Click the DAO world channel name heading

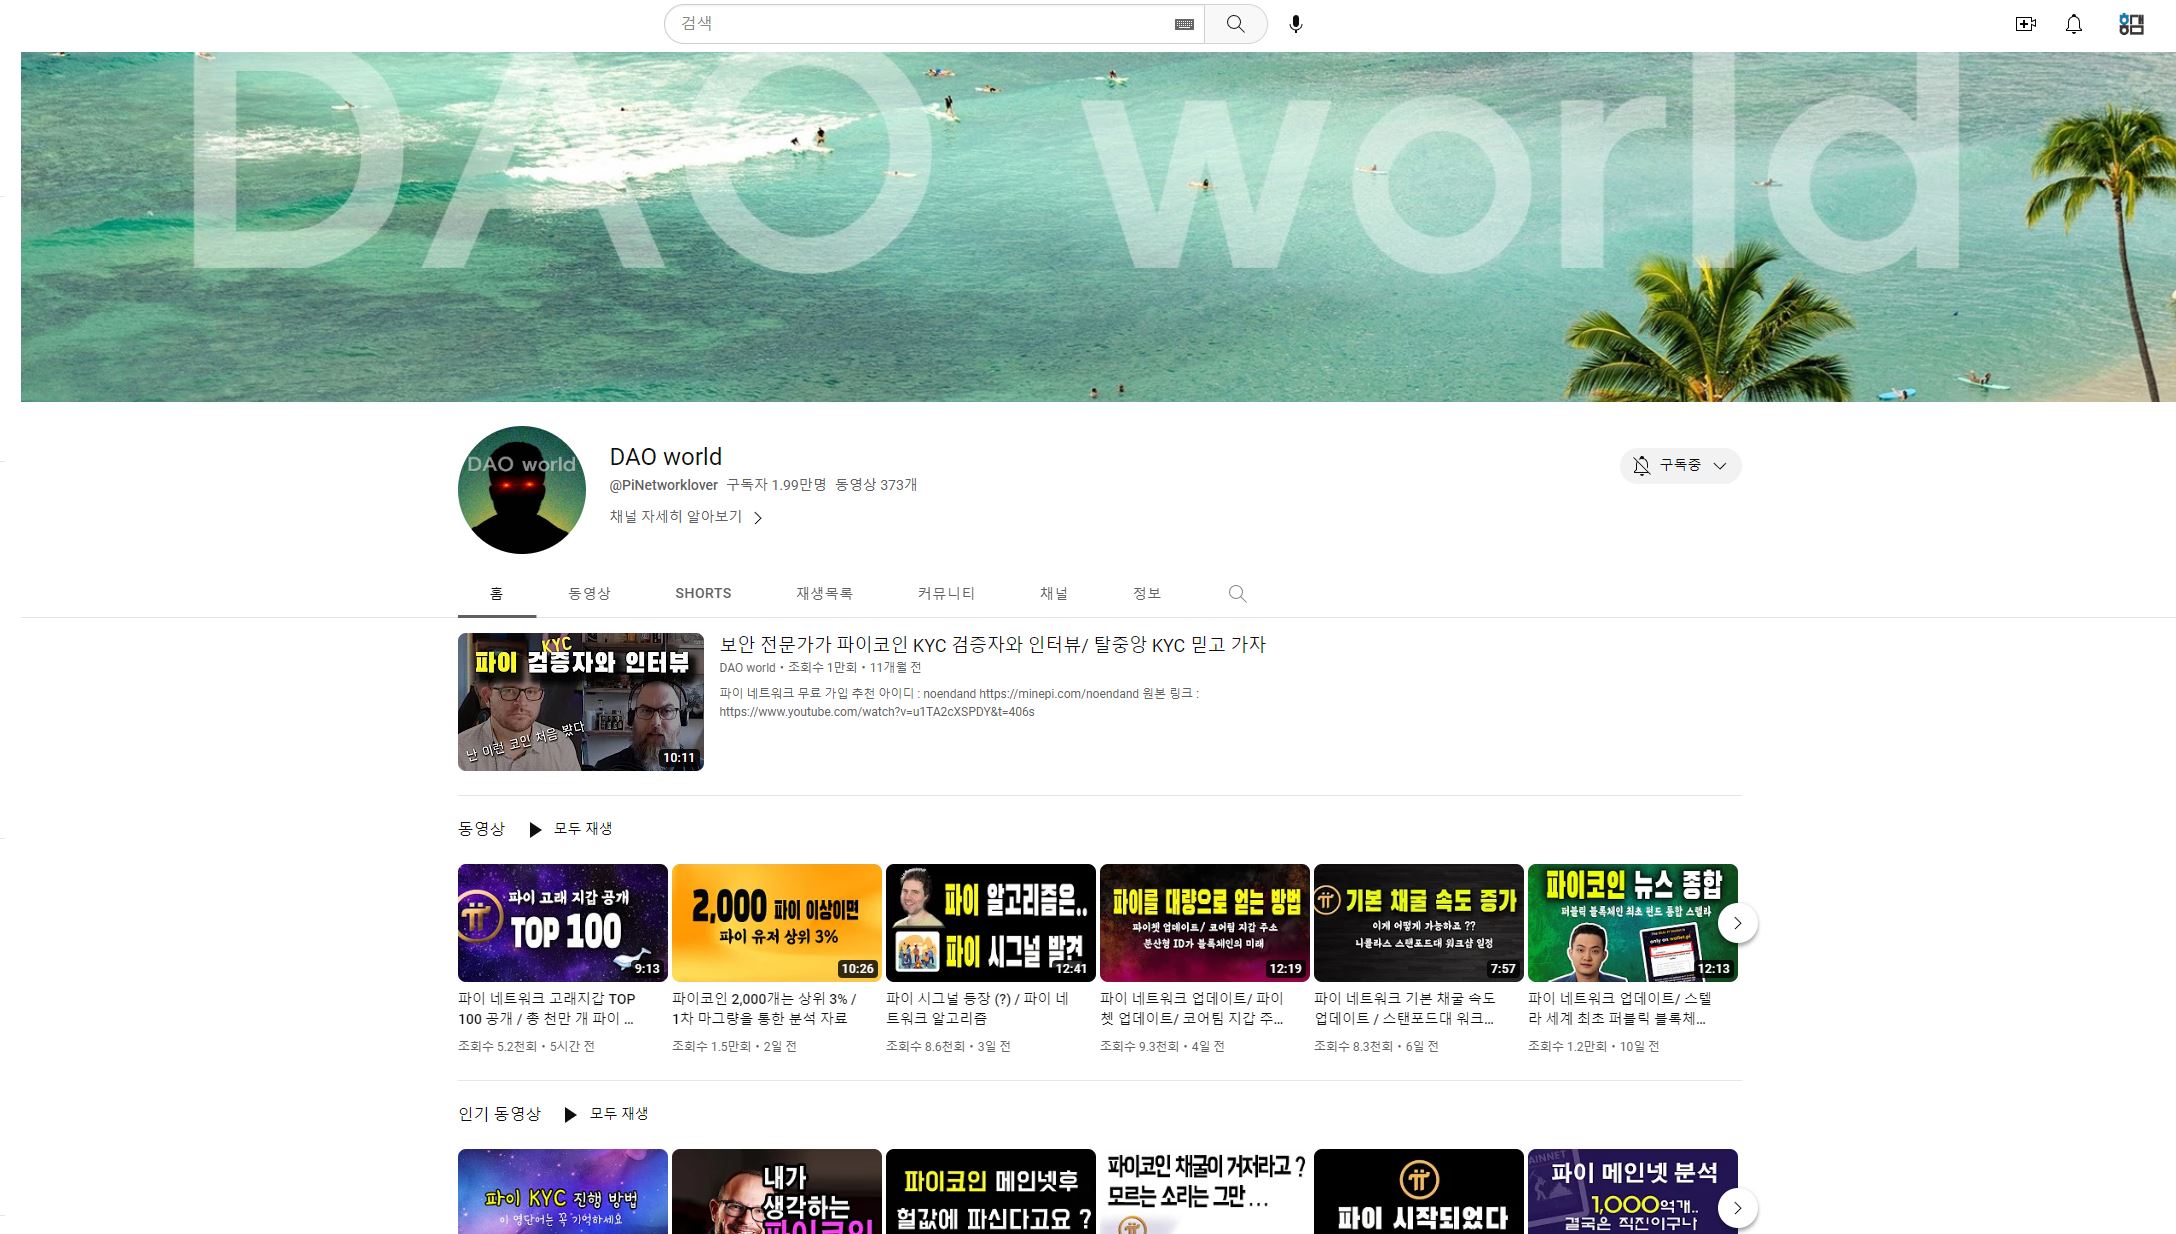(666, 457)
